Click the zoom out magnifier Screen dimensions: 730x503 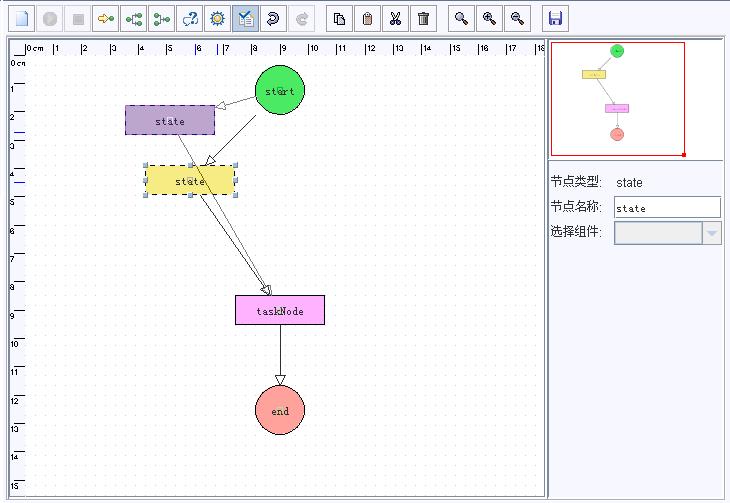click(517, 19)
